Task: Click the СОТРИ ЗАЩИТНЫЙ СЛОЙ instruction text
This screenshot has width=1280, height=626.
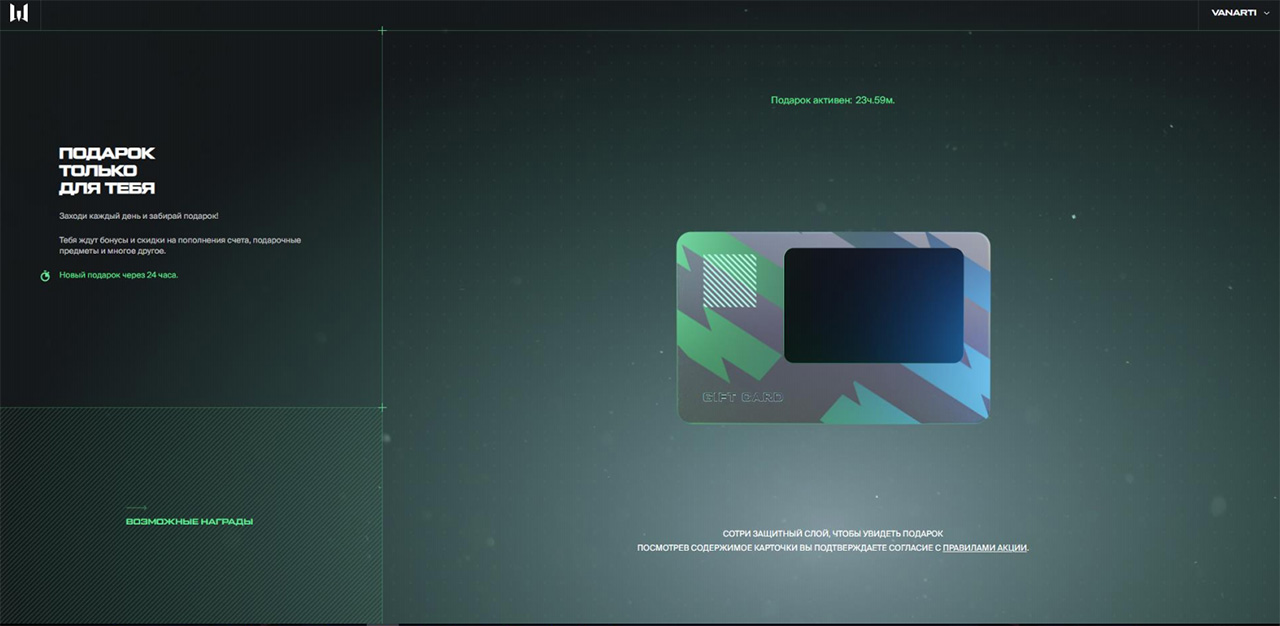Action: (832, 534)
